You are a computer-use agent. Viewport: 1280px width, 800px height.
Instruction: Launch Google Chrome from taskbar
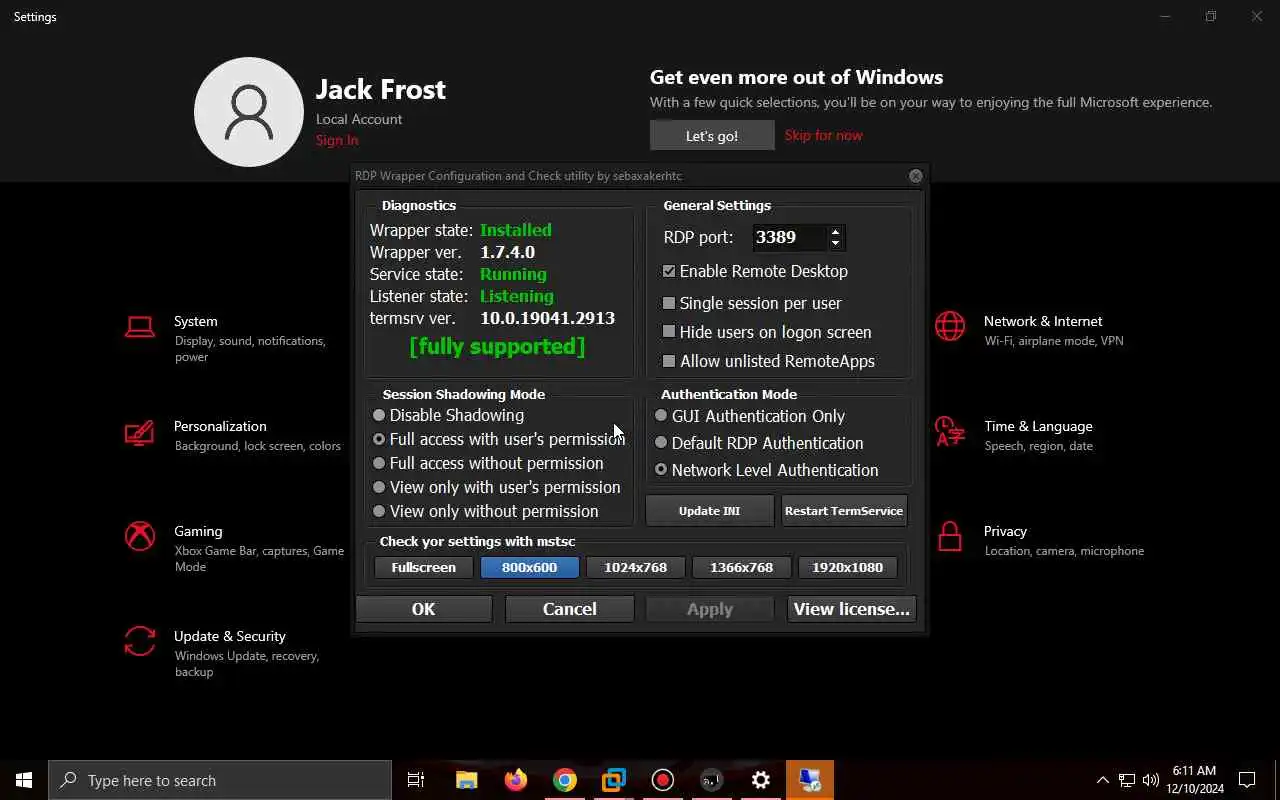pos(565,780)
